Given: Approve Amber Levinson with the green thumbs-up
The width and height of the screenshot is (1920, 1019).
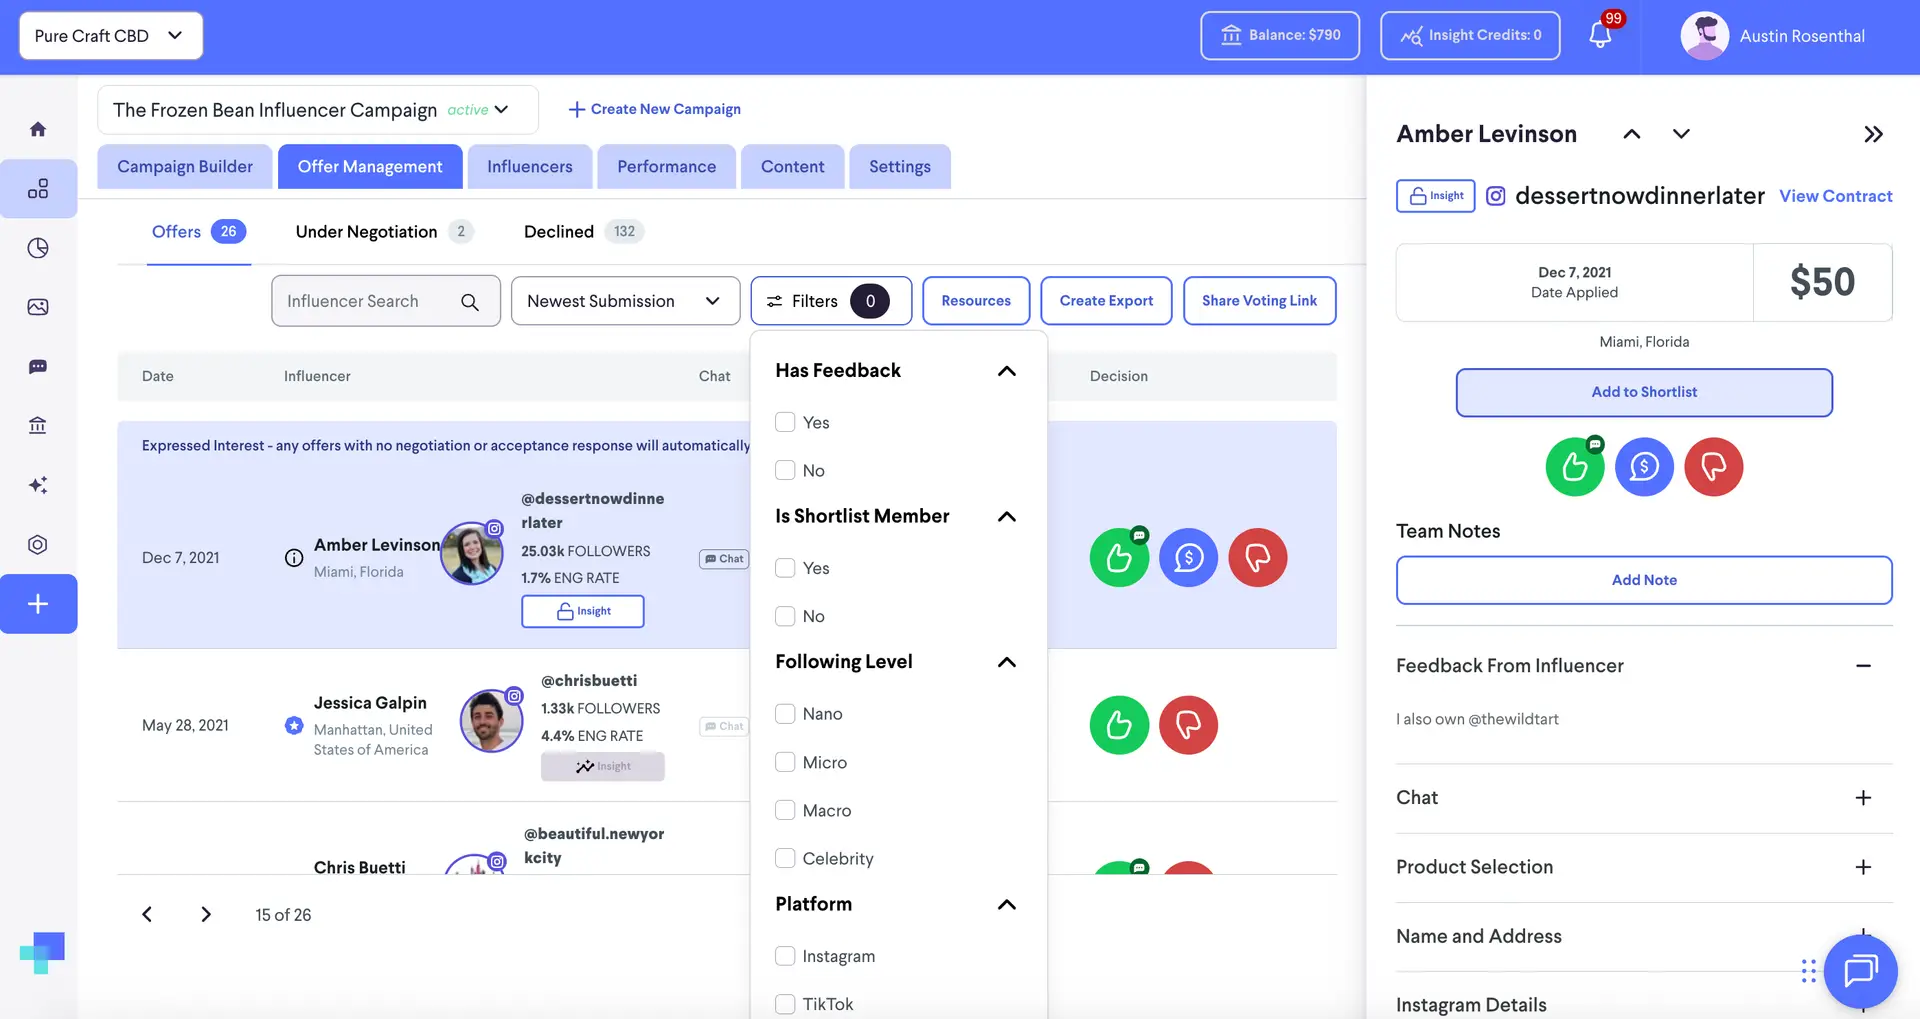Looking at the screenshot, I should (x=1118, y=557).
